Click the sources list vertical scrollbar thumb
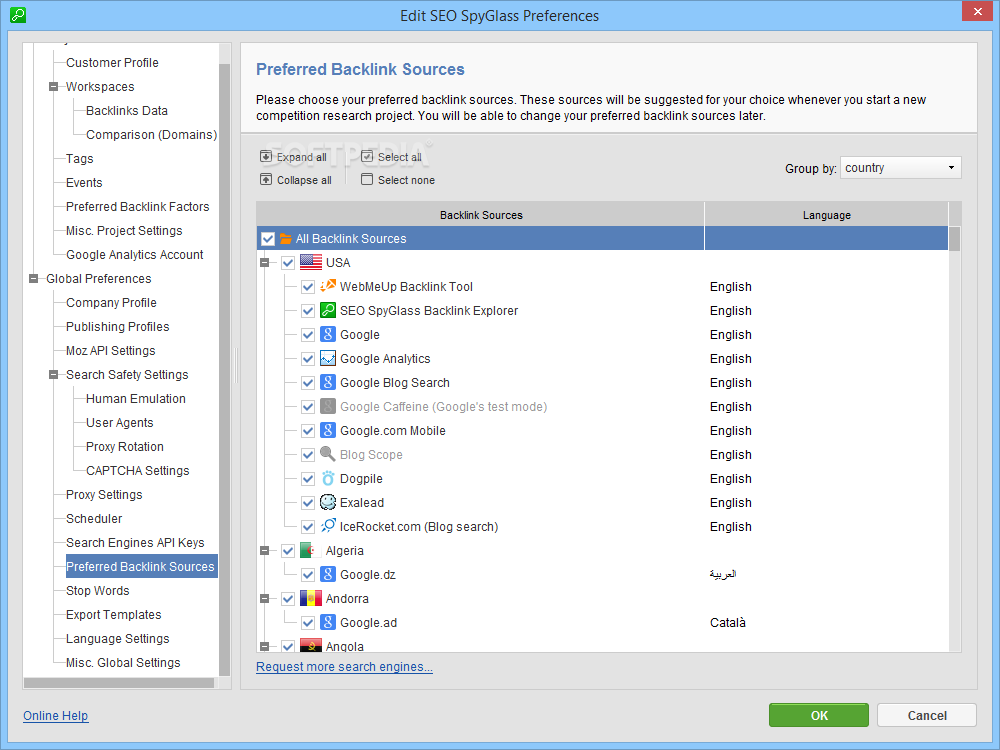Viewport: 1000px width, 750px height. click(x=954, y=239)
